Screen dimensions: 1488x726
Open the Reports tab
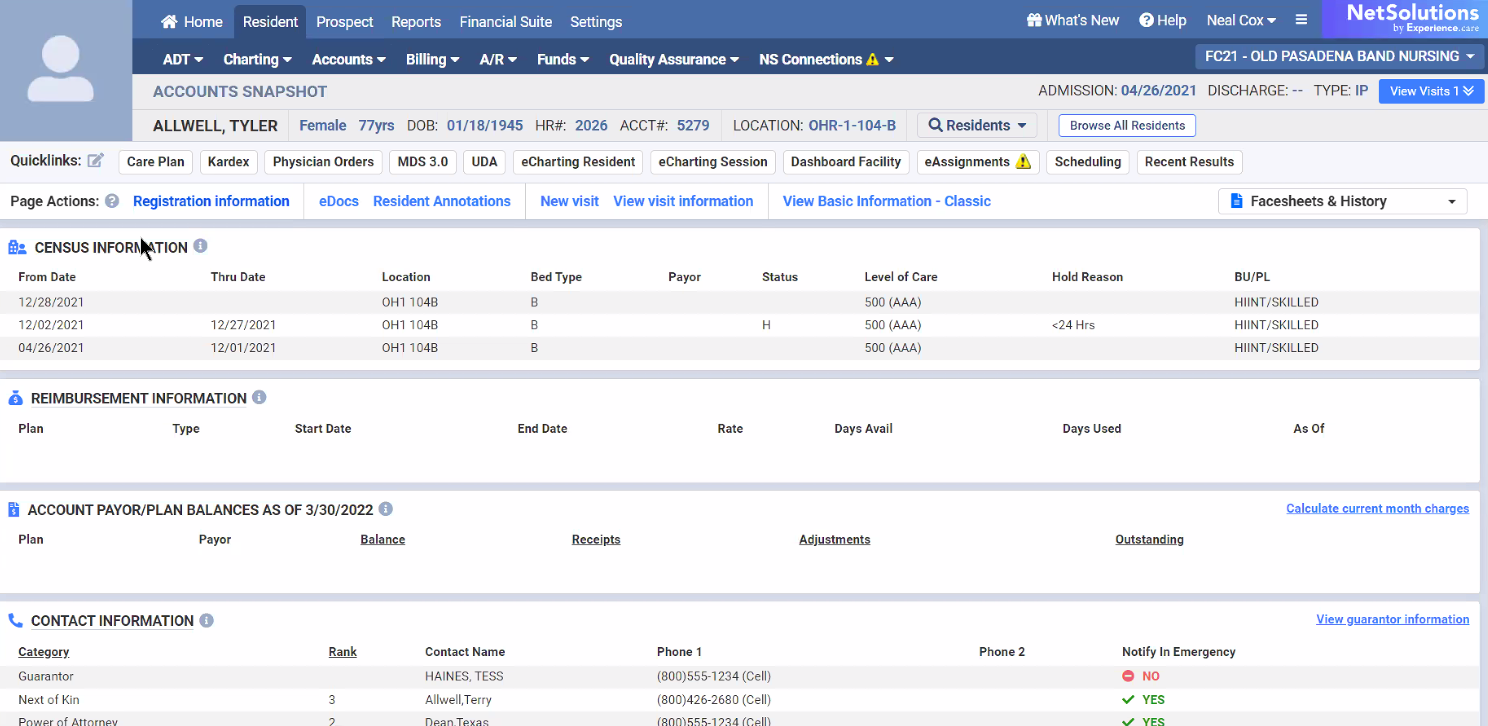(x=416, y=21)
